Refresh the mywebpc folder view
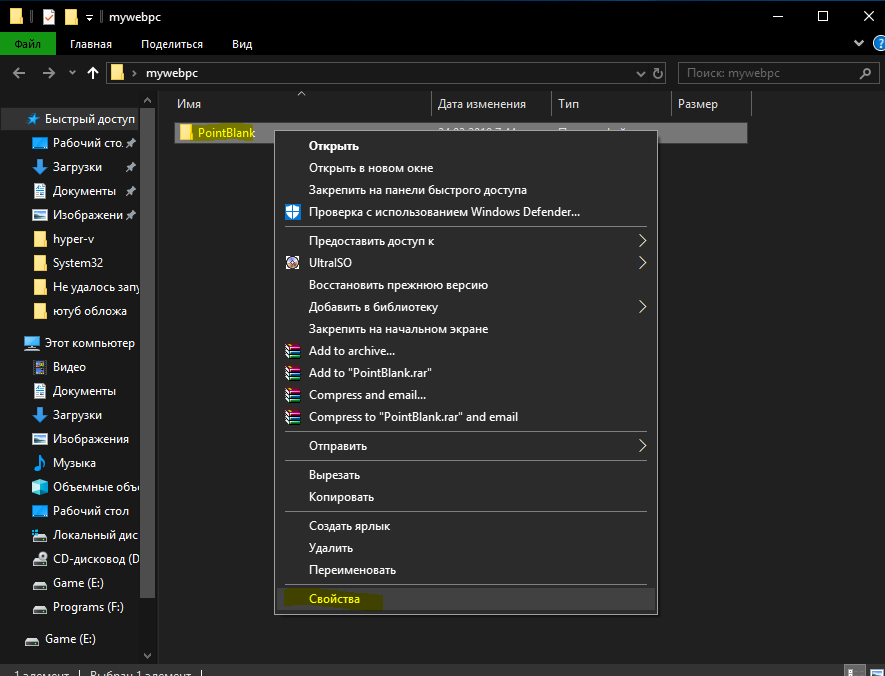 pos(658,73)
